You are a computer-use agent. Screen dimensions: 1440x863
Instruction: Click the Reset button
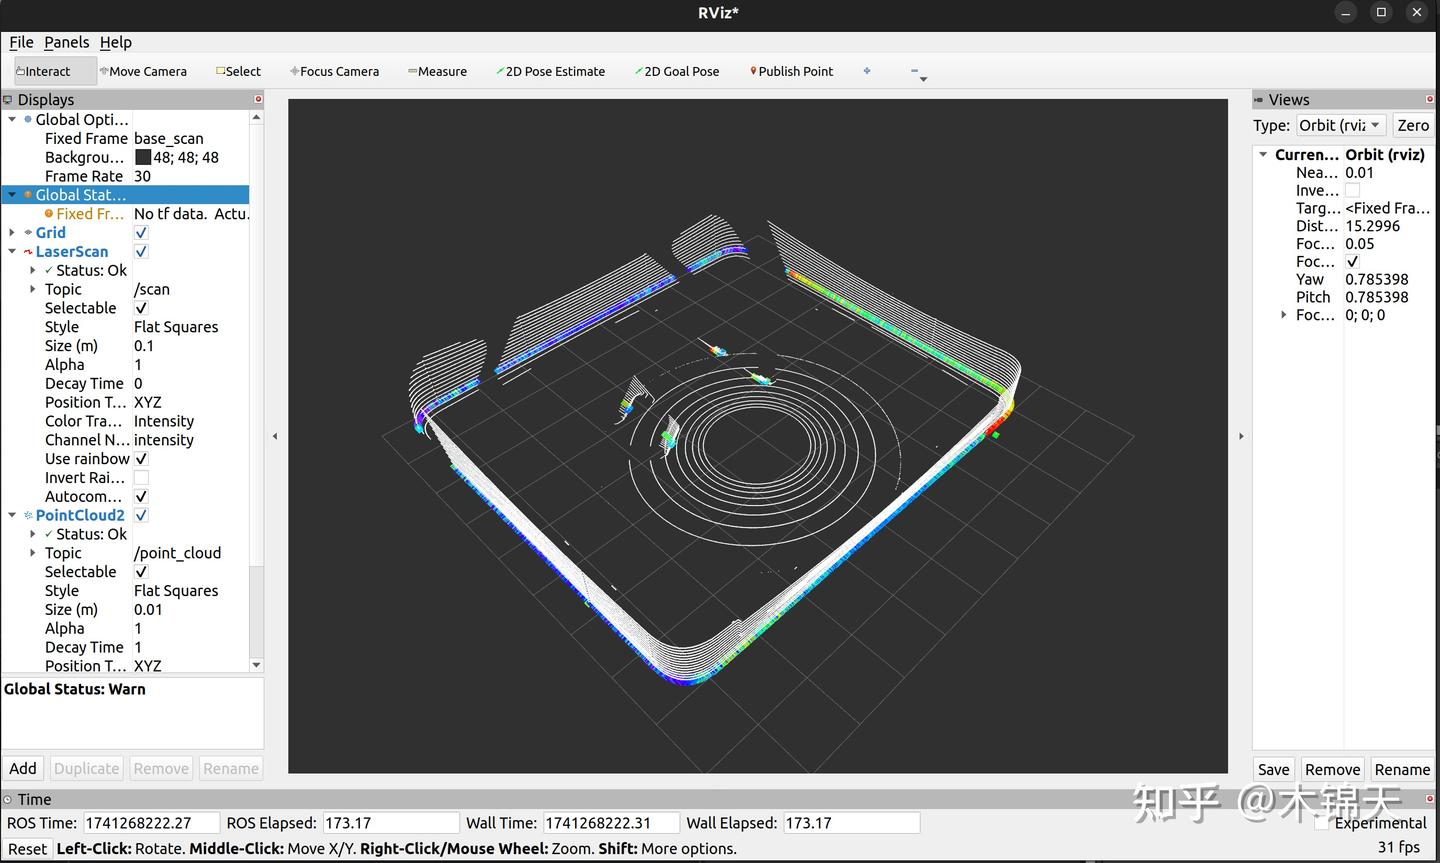click(27, 849)
